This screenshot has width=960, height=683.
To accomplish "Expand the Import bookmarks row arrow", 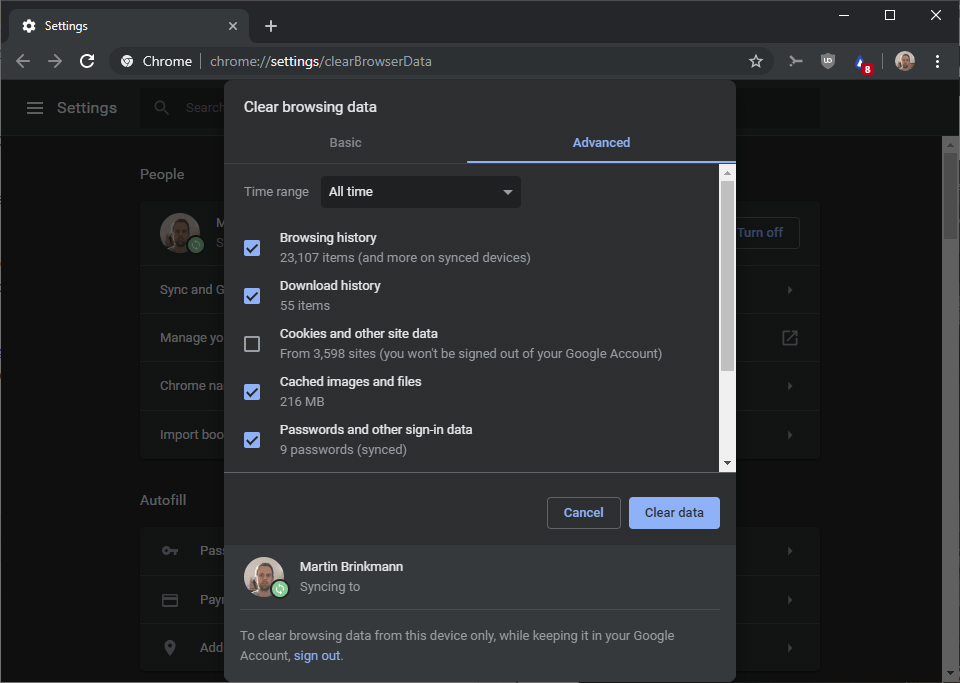I will (x=790, y=435).
